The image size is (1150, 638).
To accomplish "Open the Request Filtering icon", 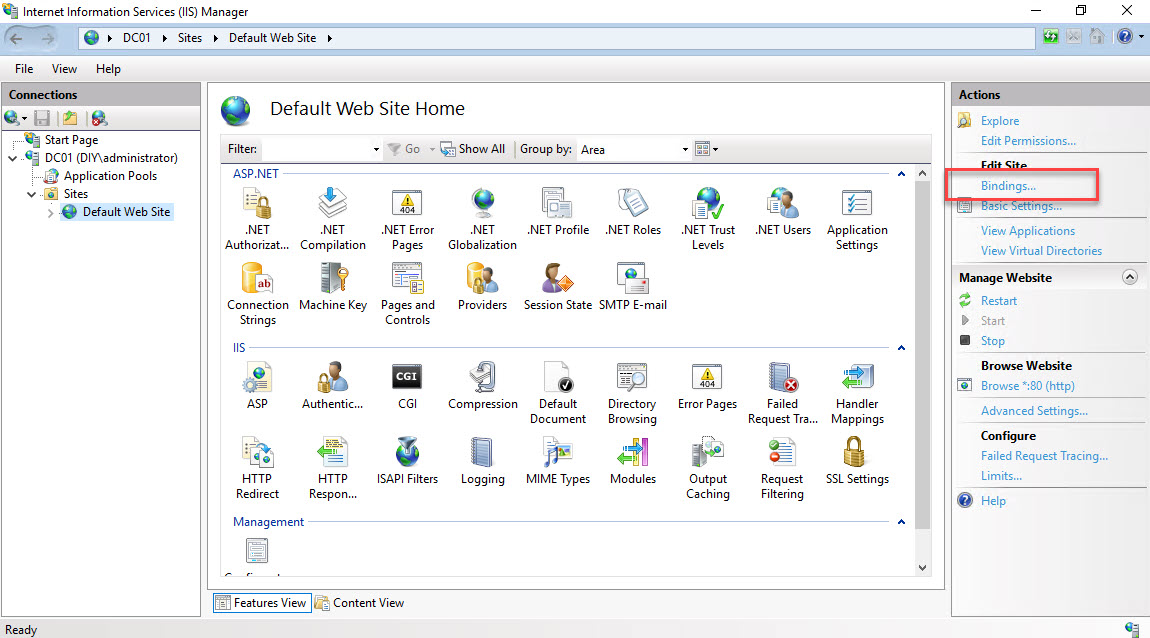I will pyautogui.click(x=782, y=469).
